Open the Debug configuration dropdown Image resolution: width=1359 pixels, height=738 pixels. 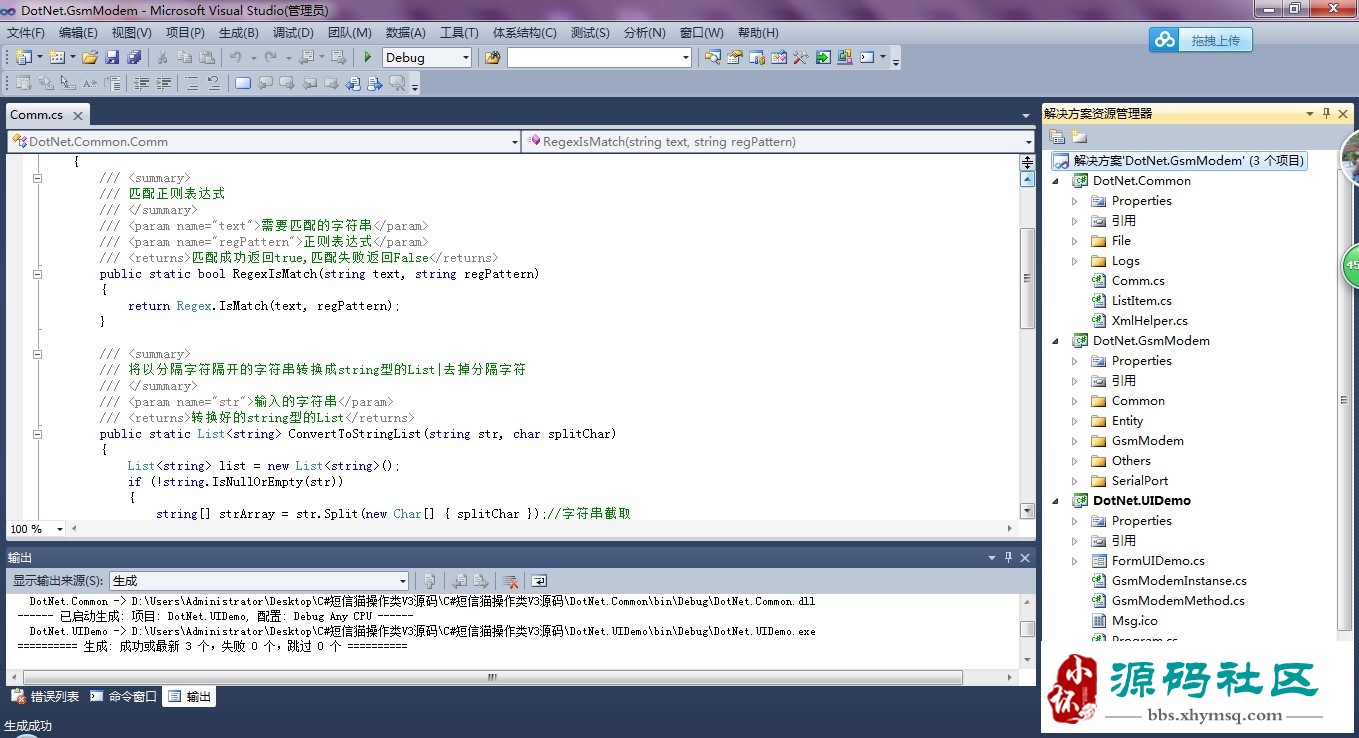click(466, 58)
